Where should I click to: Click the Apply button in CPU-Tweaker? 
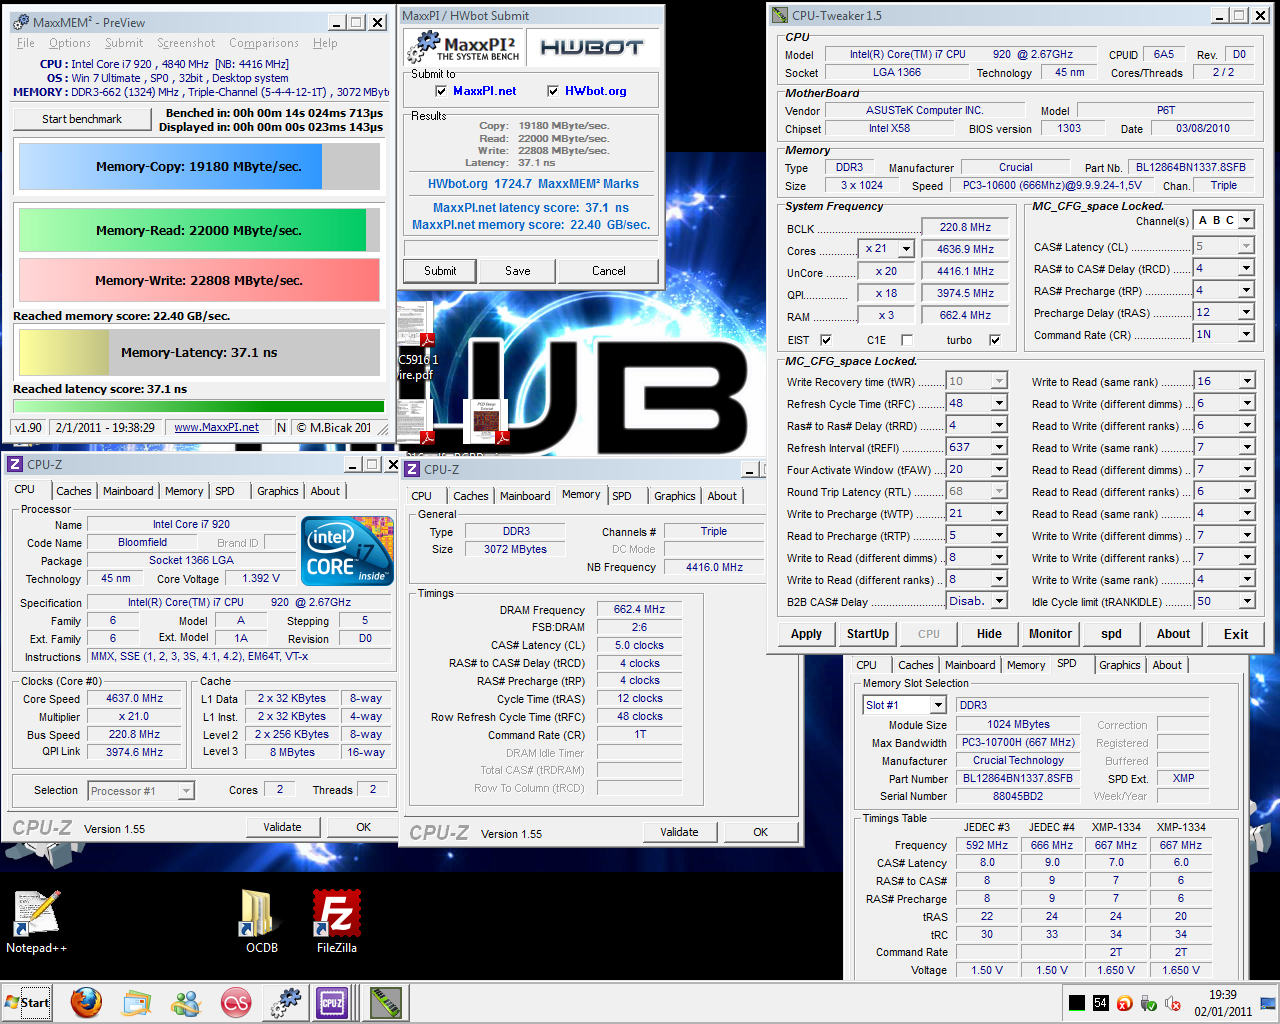(806, 634)
